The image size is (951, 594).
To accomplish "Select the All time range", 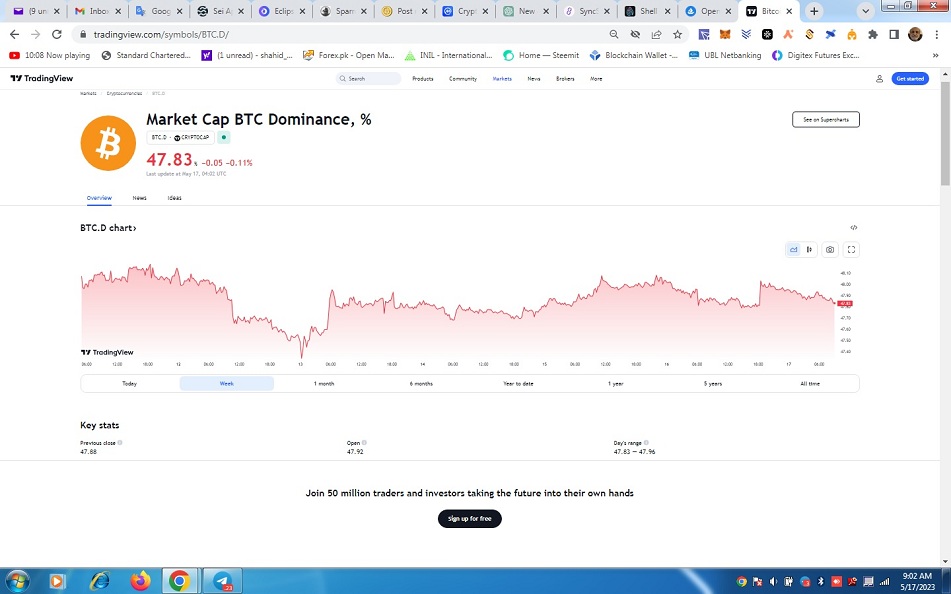I will tap(810, 383).
